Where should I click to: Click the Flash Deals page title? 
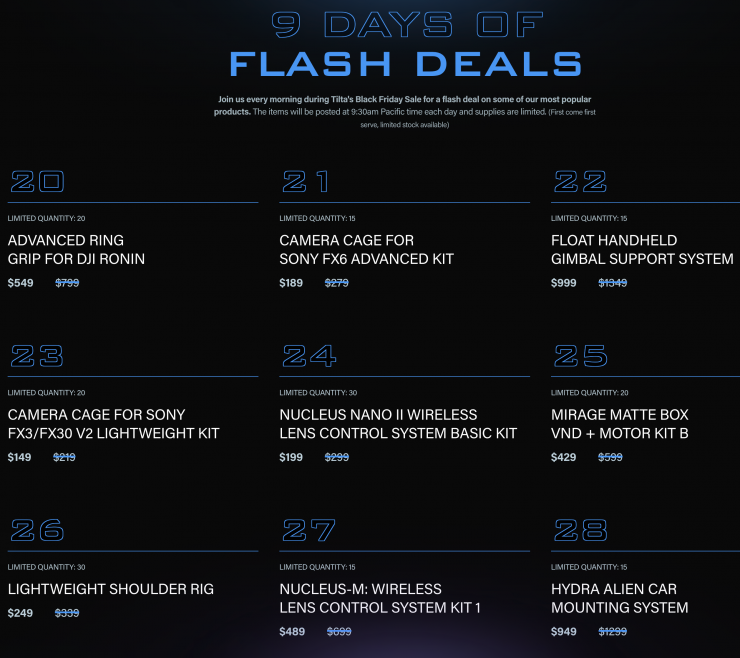point(405,64)
